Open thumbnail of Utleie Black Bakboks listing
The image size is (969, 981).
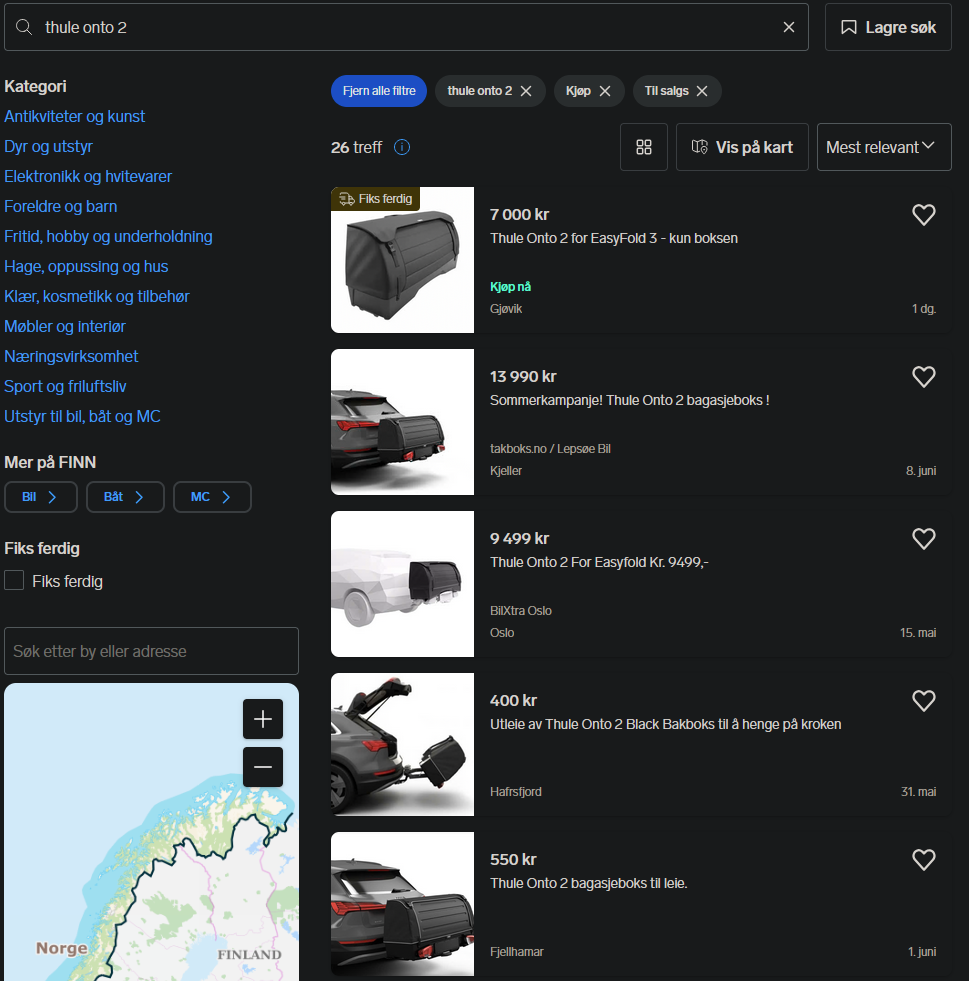[402, 745]
